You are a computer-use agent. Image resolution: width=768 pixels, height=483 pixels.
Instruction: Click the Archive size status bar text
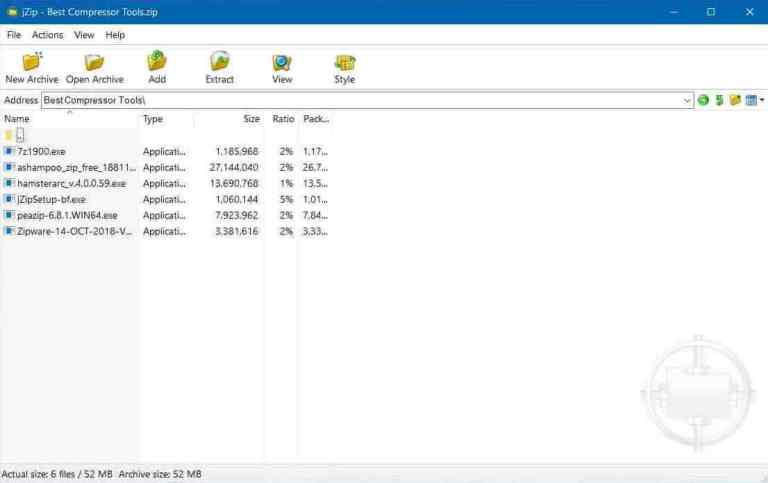(160, 474)
